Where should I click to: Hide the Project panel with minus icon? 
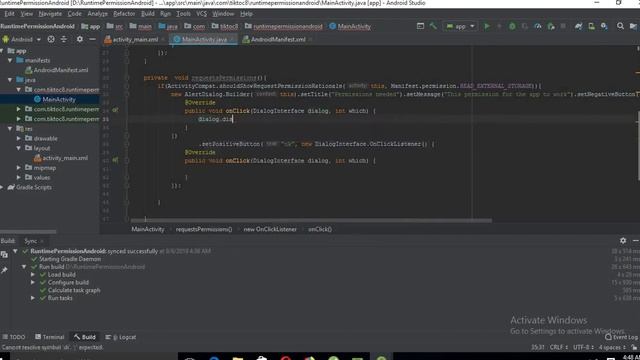point(93,39)
